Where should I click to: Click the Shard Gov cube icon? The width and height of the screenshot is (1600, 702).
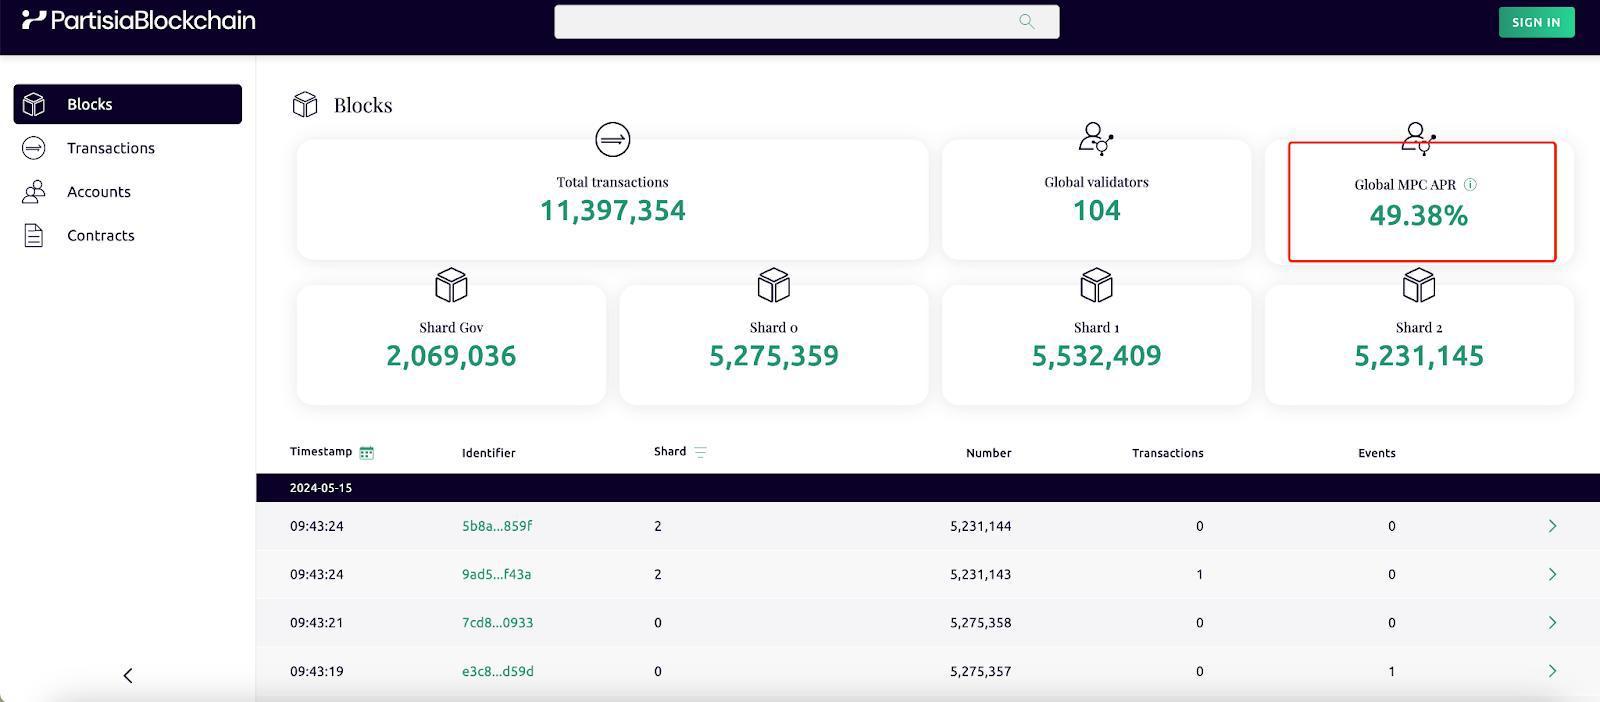pyautogui.click(x=451, y=285)
